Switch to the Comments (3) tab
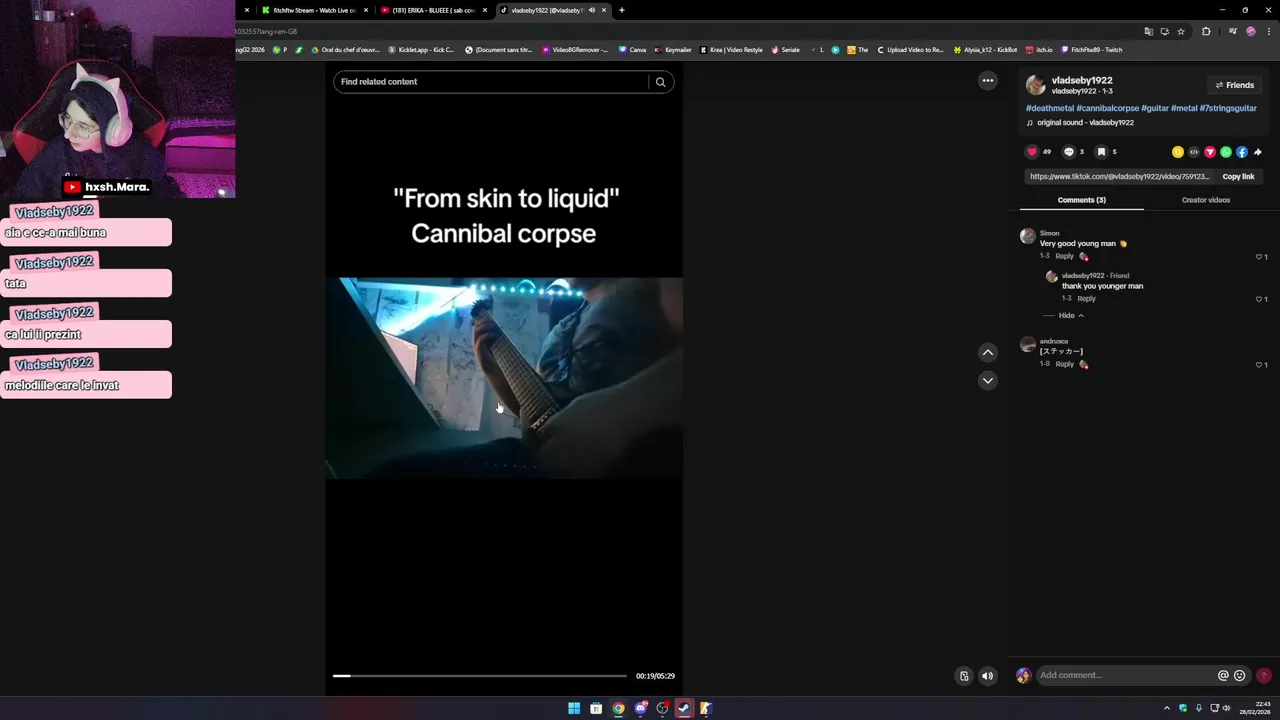Viewport: 1280px width, 720px height. pyautogui.click(x=1081, y=200)
